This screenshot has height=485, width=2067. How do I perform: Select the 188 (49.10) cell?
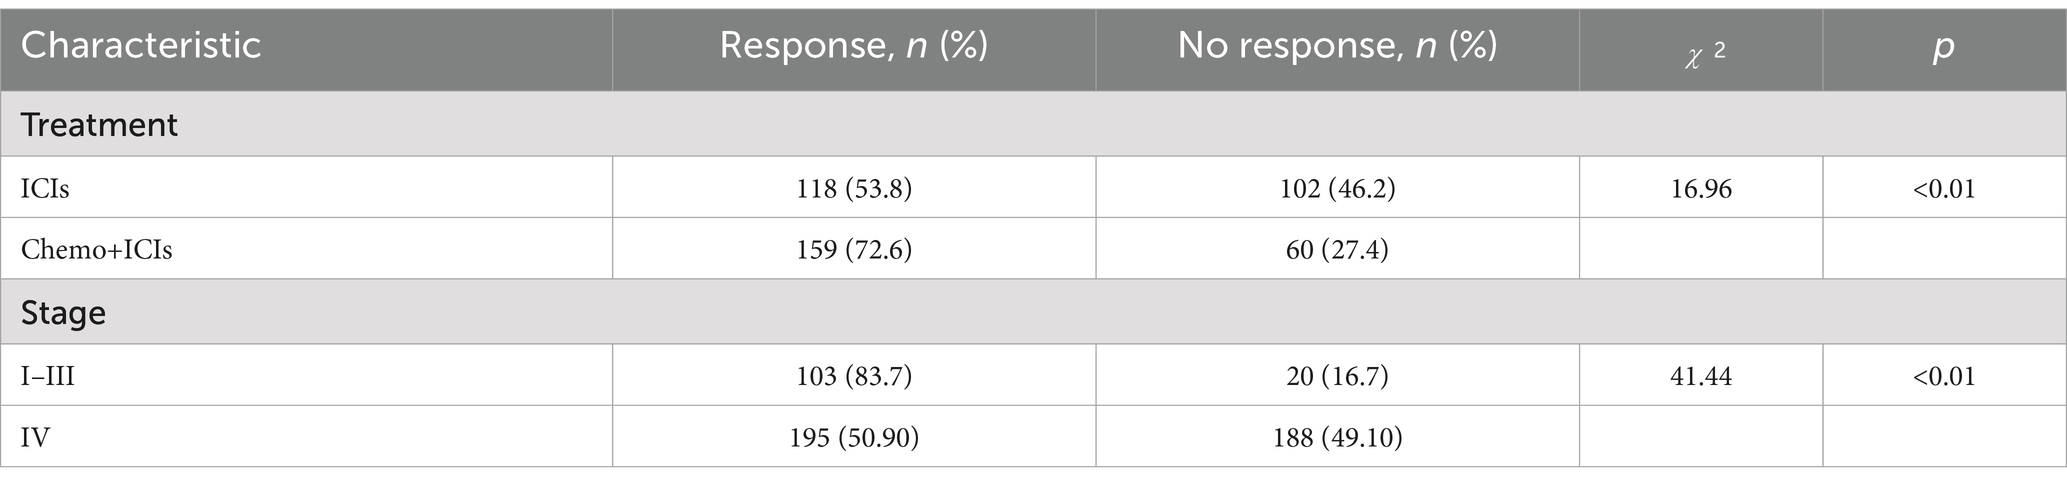[1337, 437]
